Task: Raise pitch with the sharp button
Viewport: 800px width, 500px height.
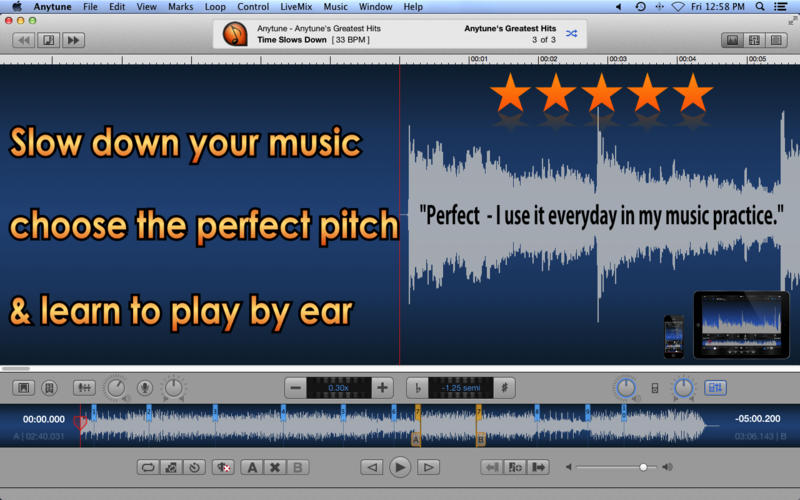Action: [x=504, y=388]
